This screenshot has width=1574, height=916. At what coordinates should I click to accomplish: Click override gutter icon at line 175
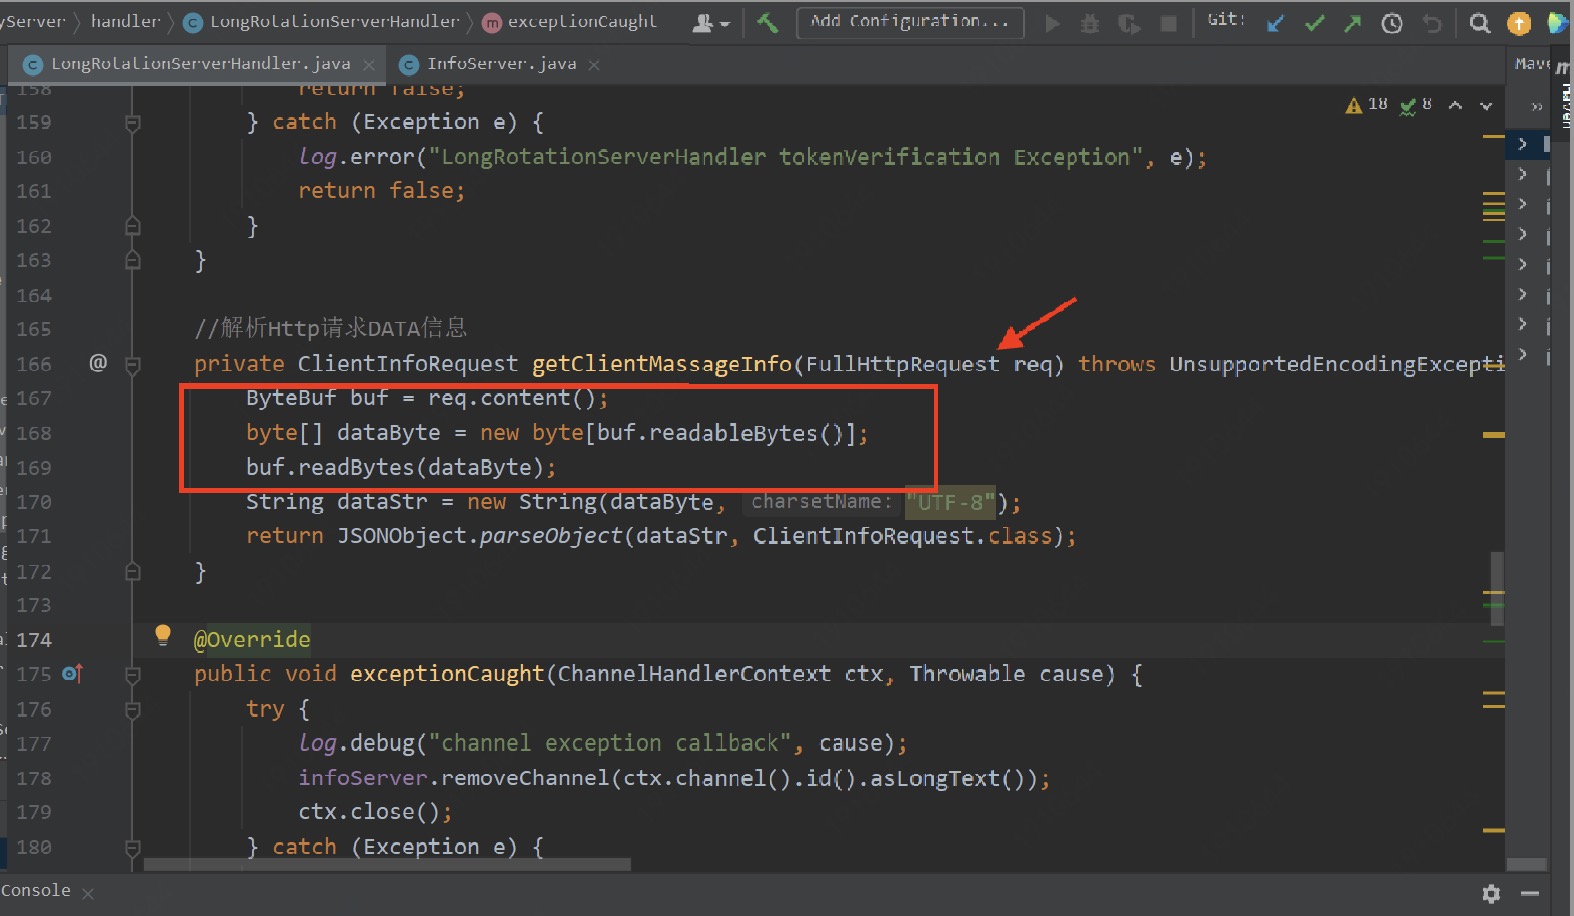click(73, 674)
